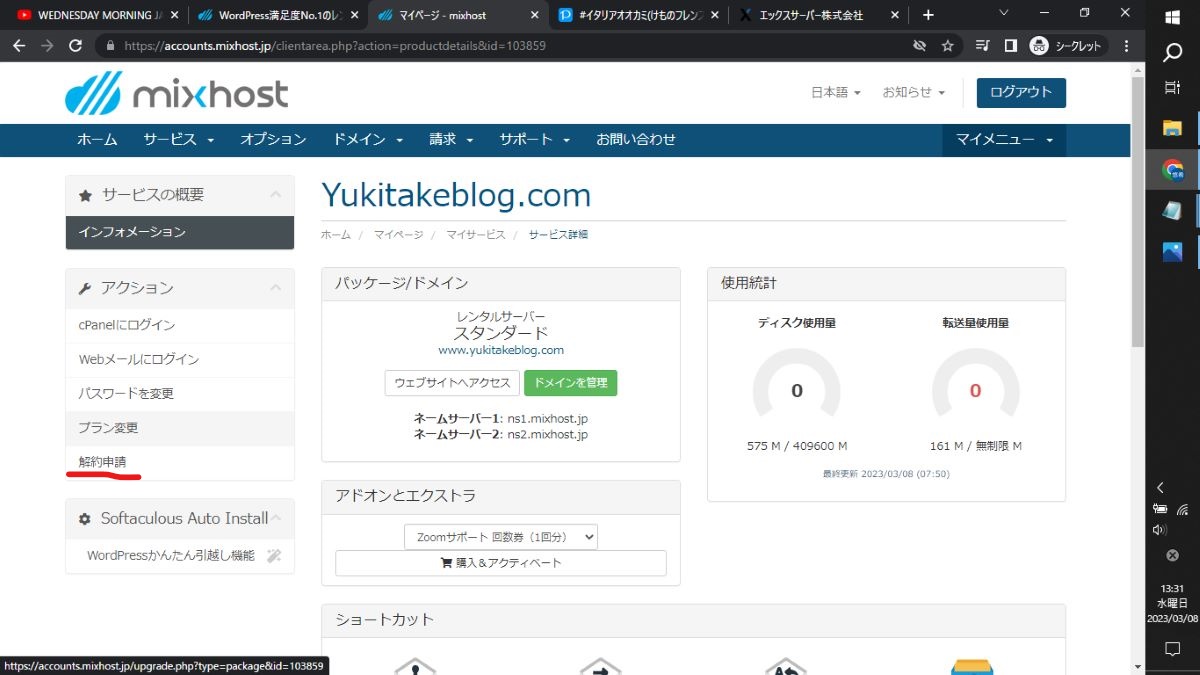Expand the サポート menu
This screenshot has width=1200, height=675.
(x=535, y=140)
